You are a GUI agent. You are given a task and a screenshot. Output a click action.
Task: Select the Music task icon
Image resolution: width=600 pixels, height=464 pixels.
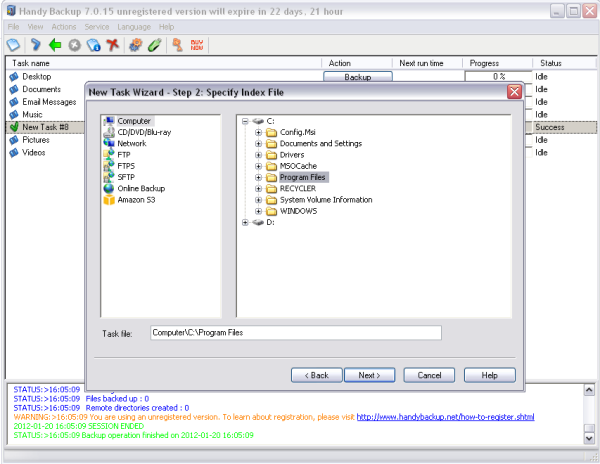[14, 115]
